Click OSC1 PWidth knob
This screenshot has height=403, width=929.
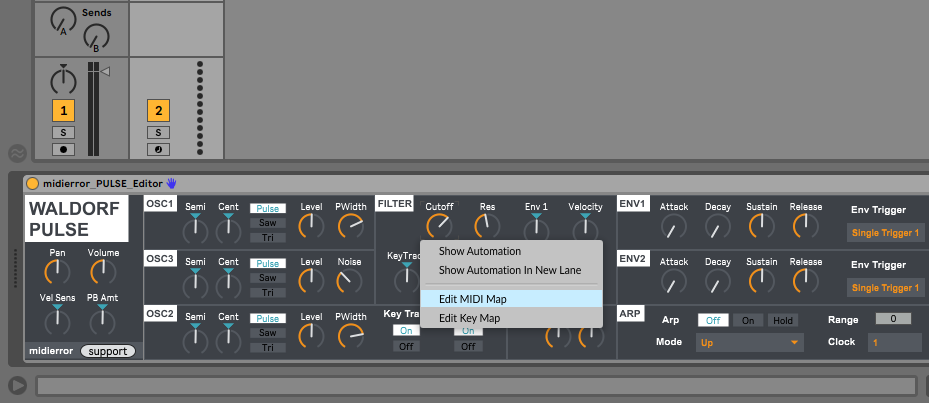[351, 226]
